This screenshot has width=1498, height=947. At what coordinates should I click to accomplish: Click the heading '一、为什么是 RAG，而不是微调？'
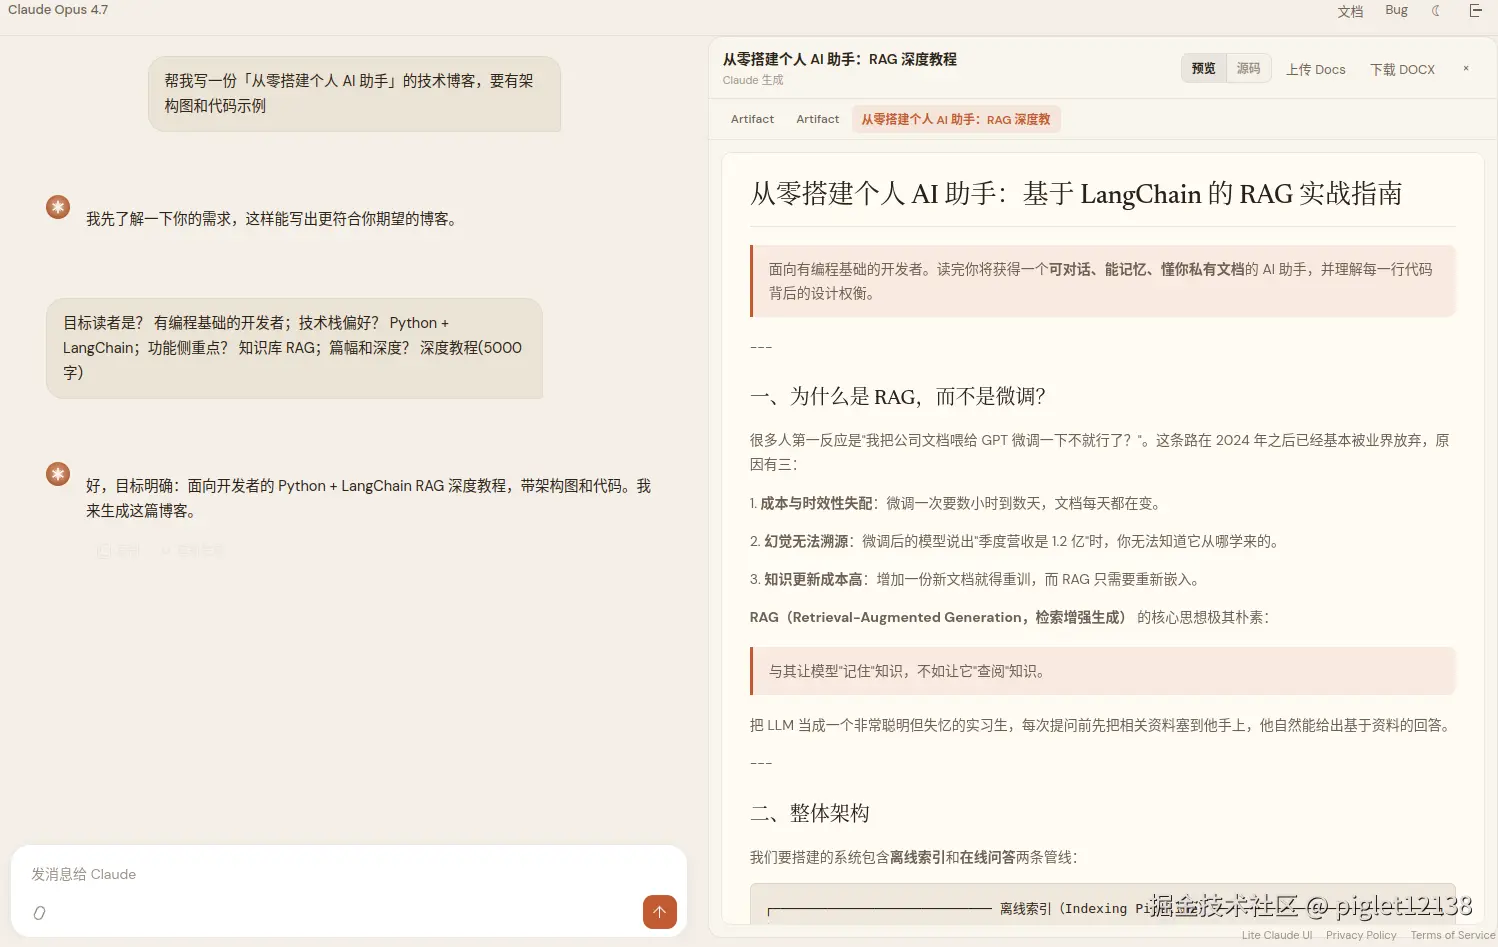click(x=897, y=396)
